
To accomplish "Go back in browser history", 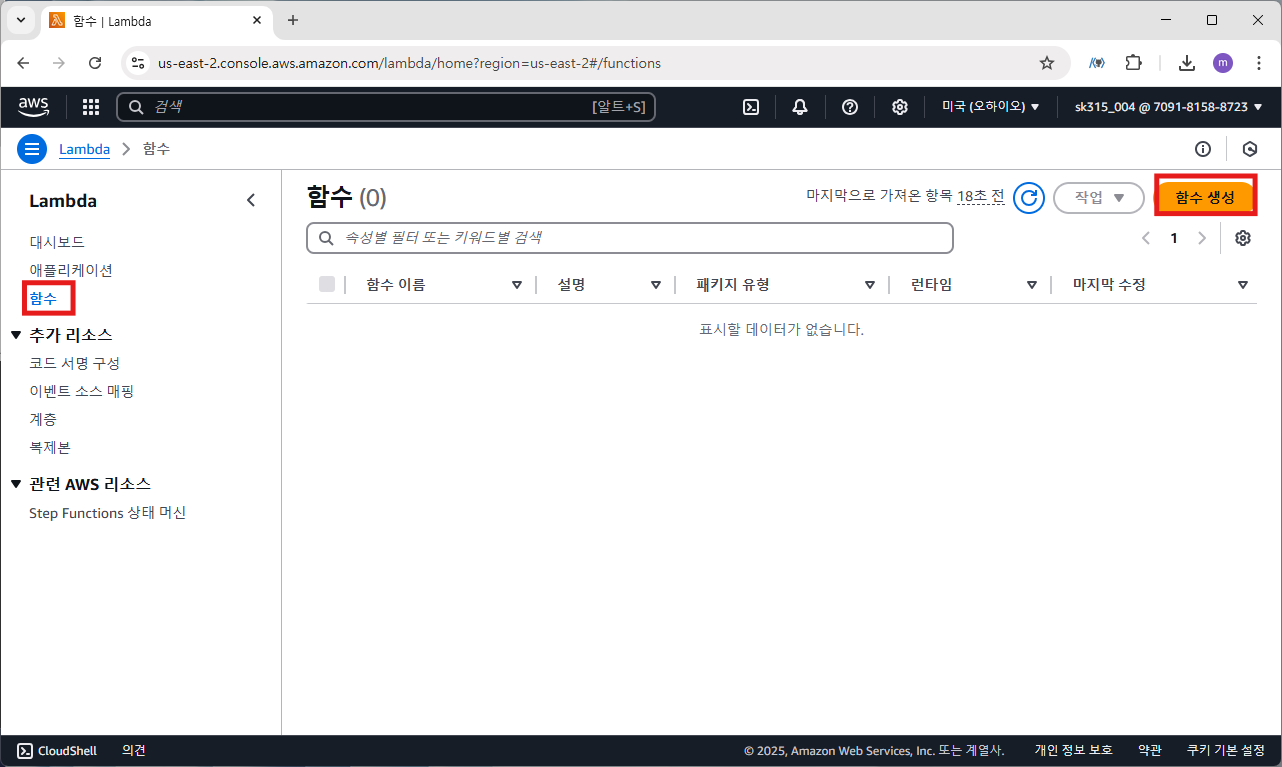I will (x=23, y=63).
